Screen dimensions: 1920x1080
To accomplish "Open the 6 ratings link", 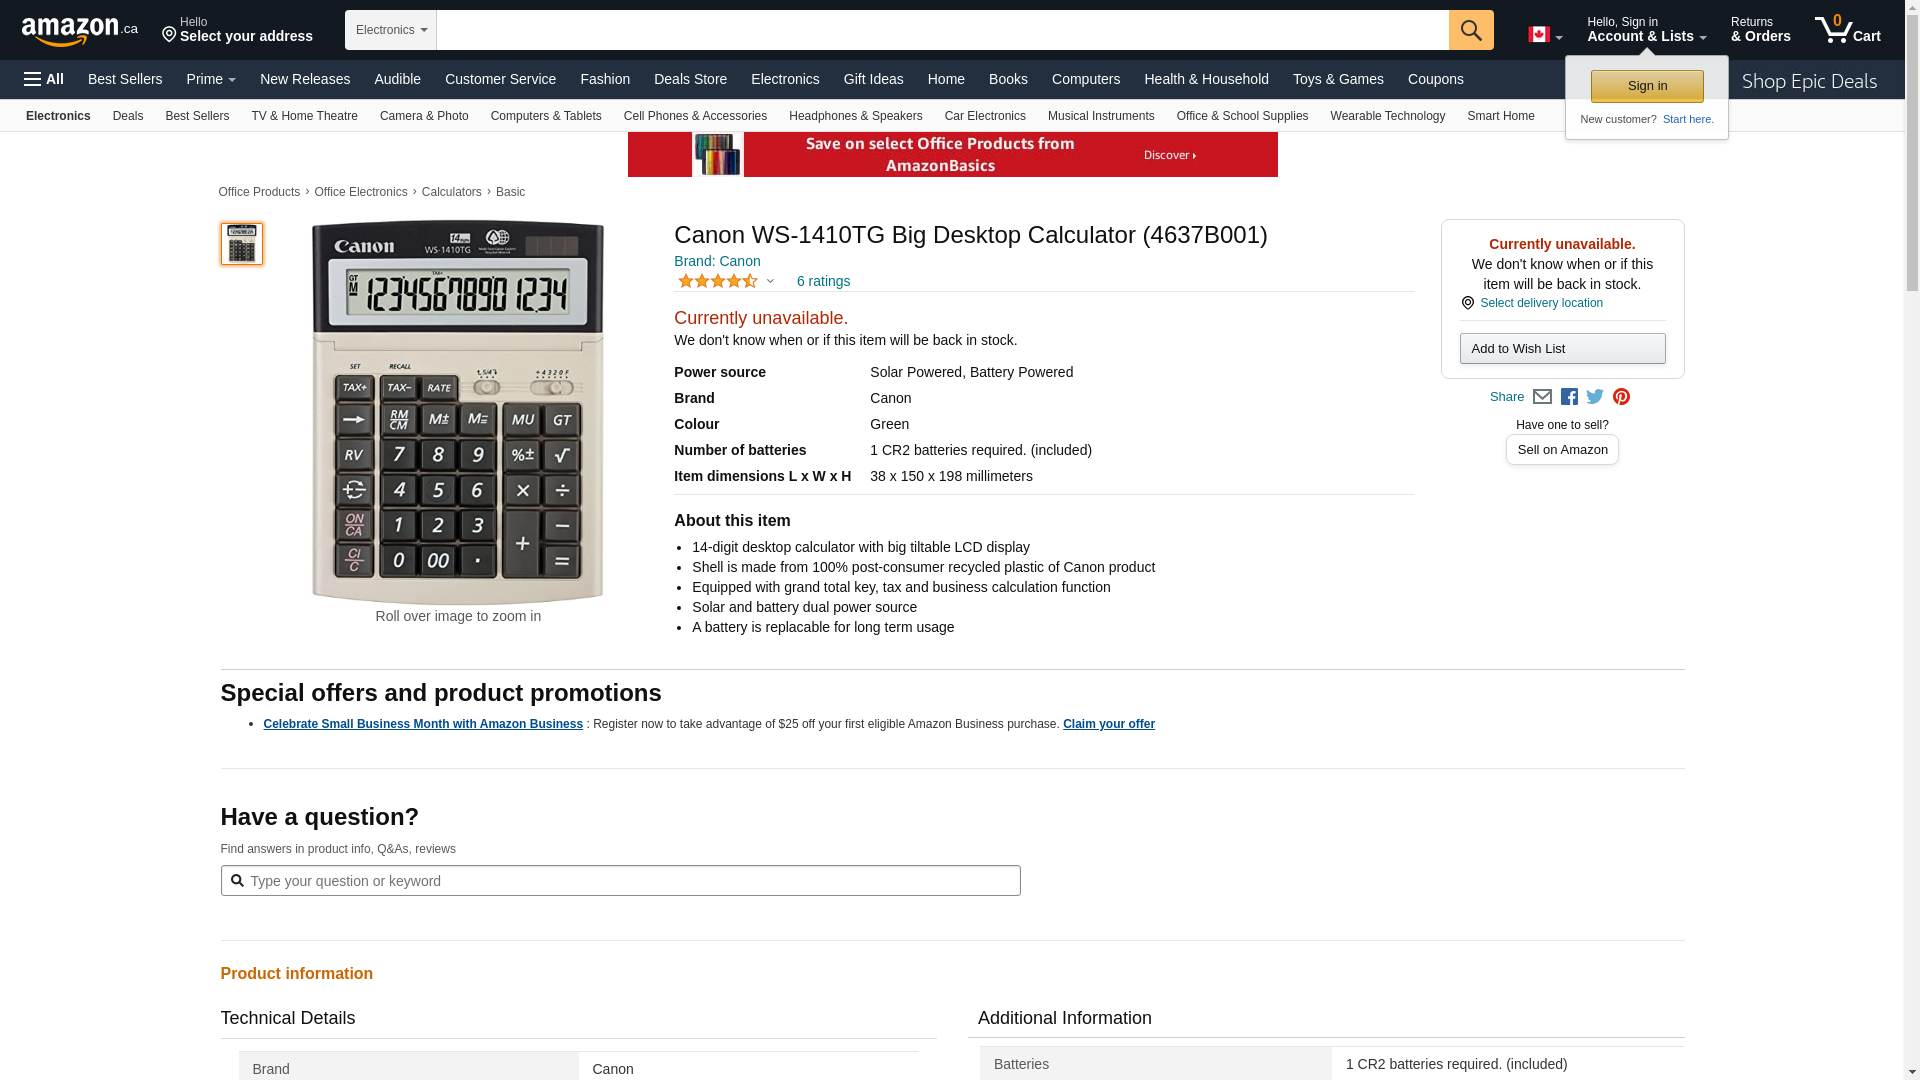I will tap(823, 282).
